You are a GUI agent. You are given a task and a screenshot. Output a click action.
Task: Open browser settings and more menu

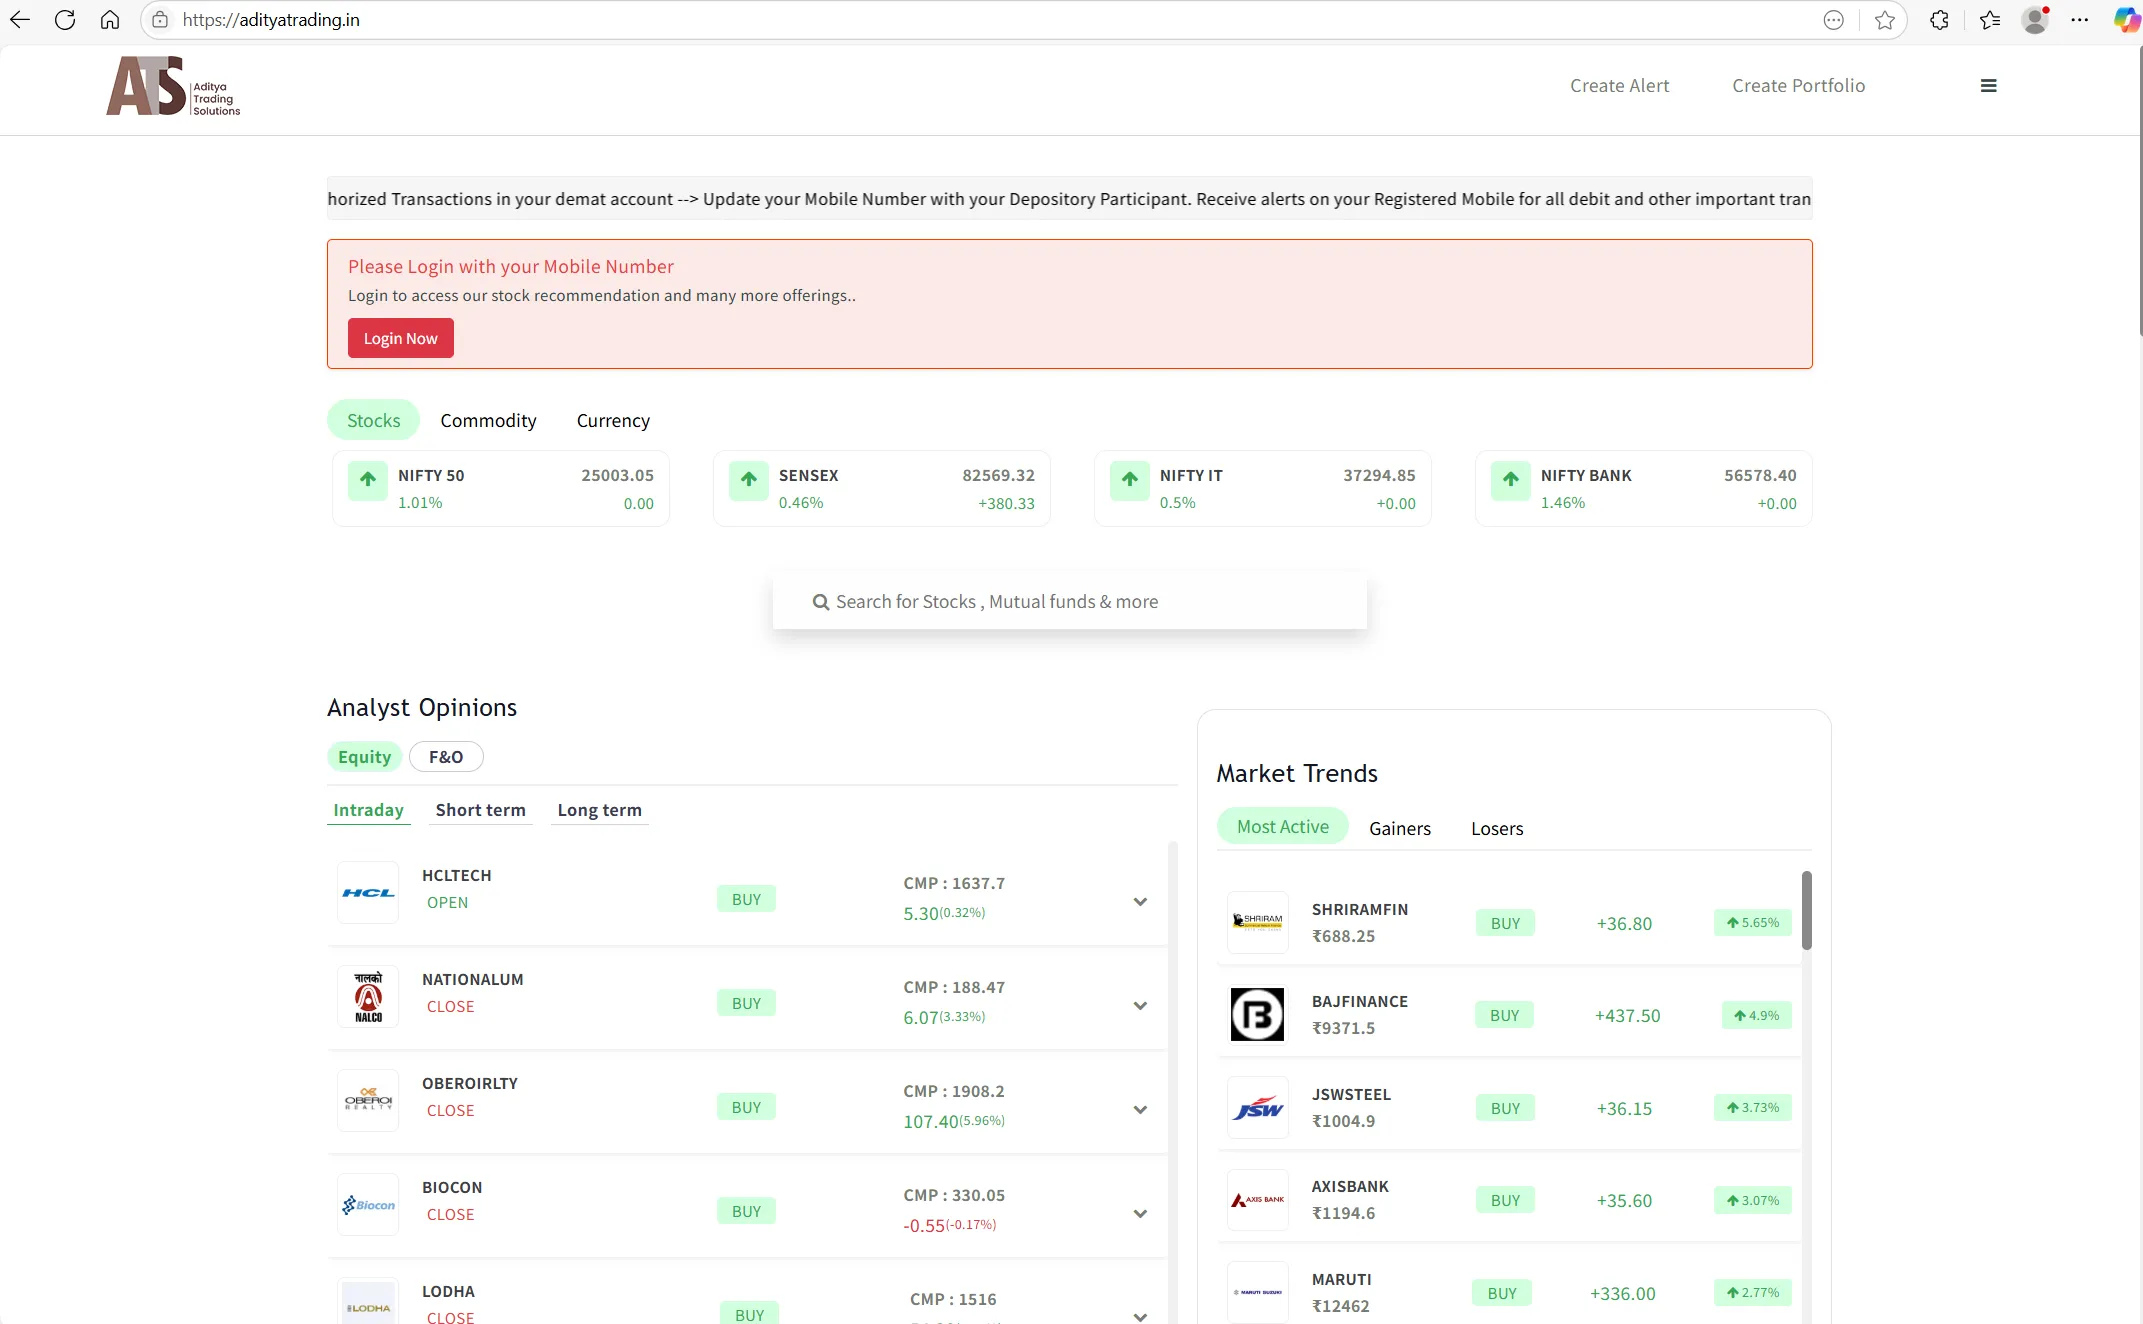[x=2080, y=20]
